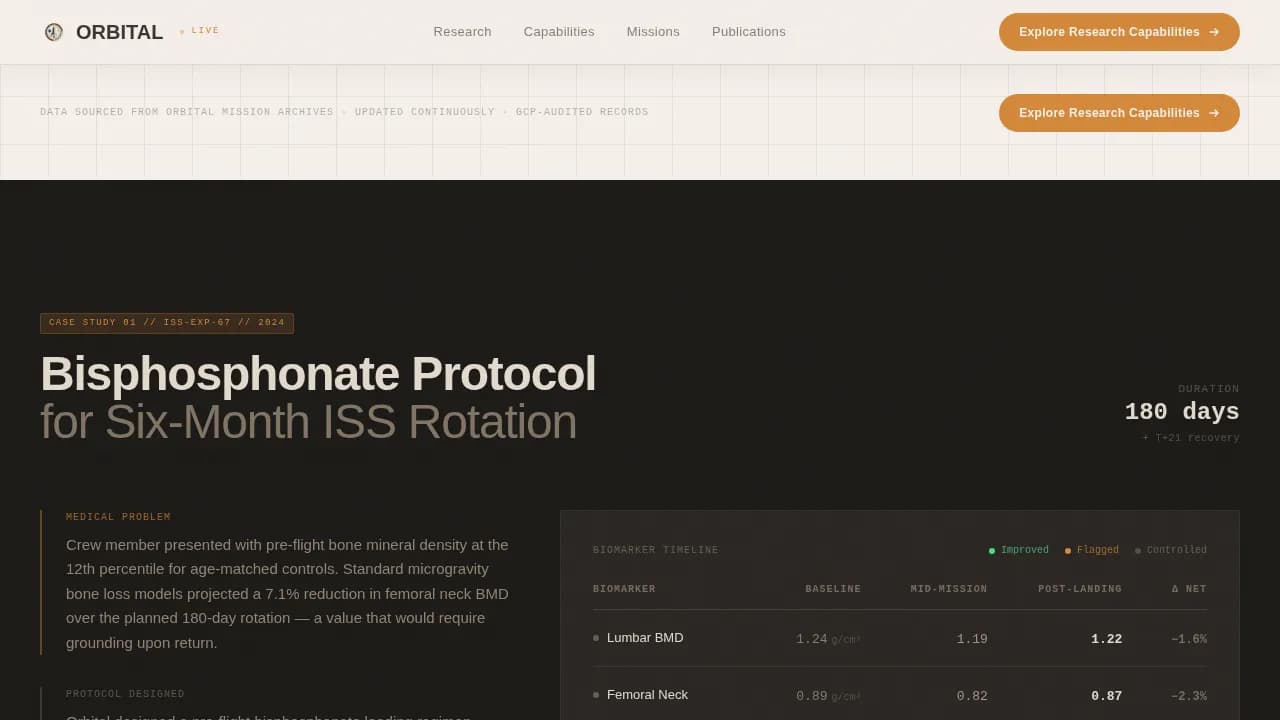Click the Mid-Mission column header
This screenshot has height=720, width=1280.
coord(949,589)
